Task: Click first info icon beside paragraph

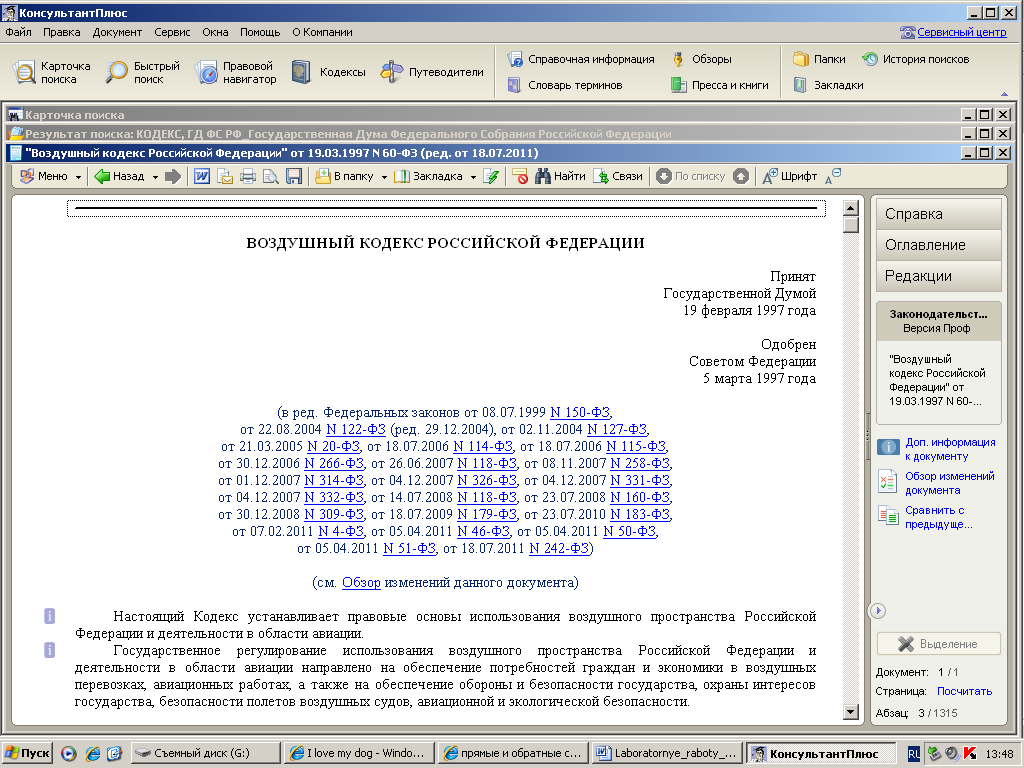Action: (50, 616)
